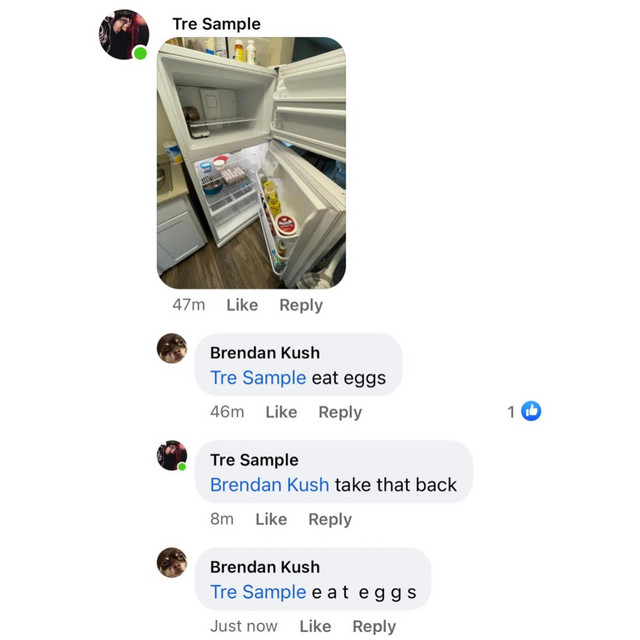Open Brendan Kush's avatar on latest reply
The image size is (640, 640).
point(172,562)
